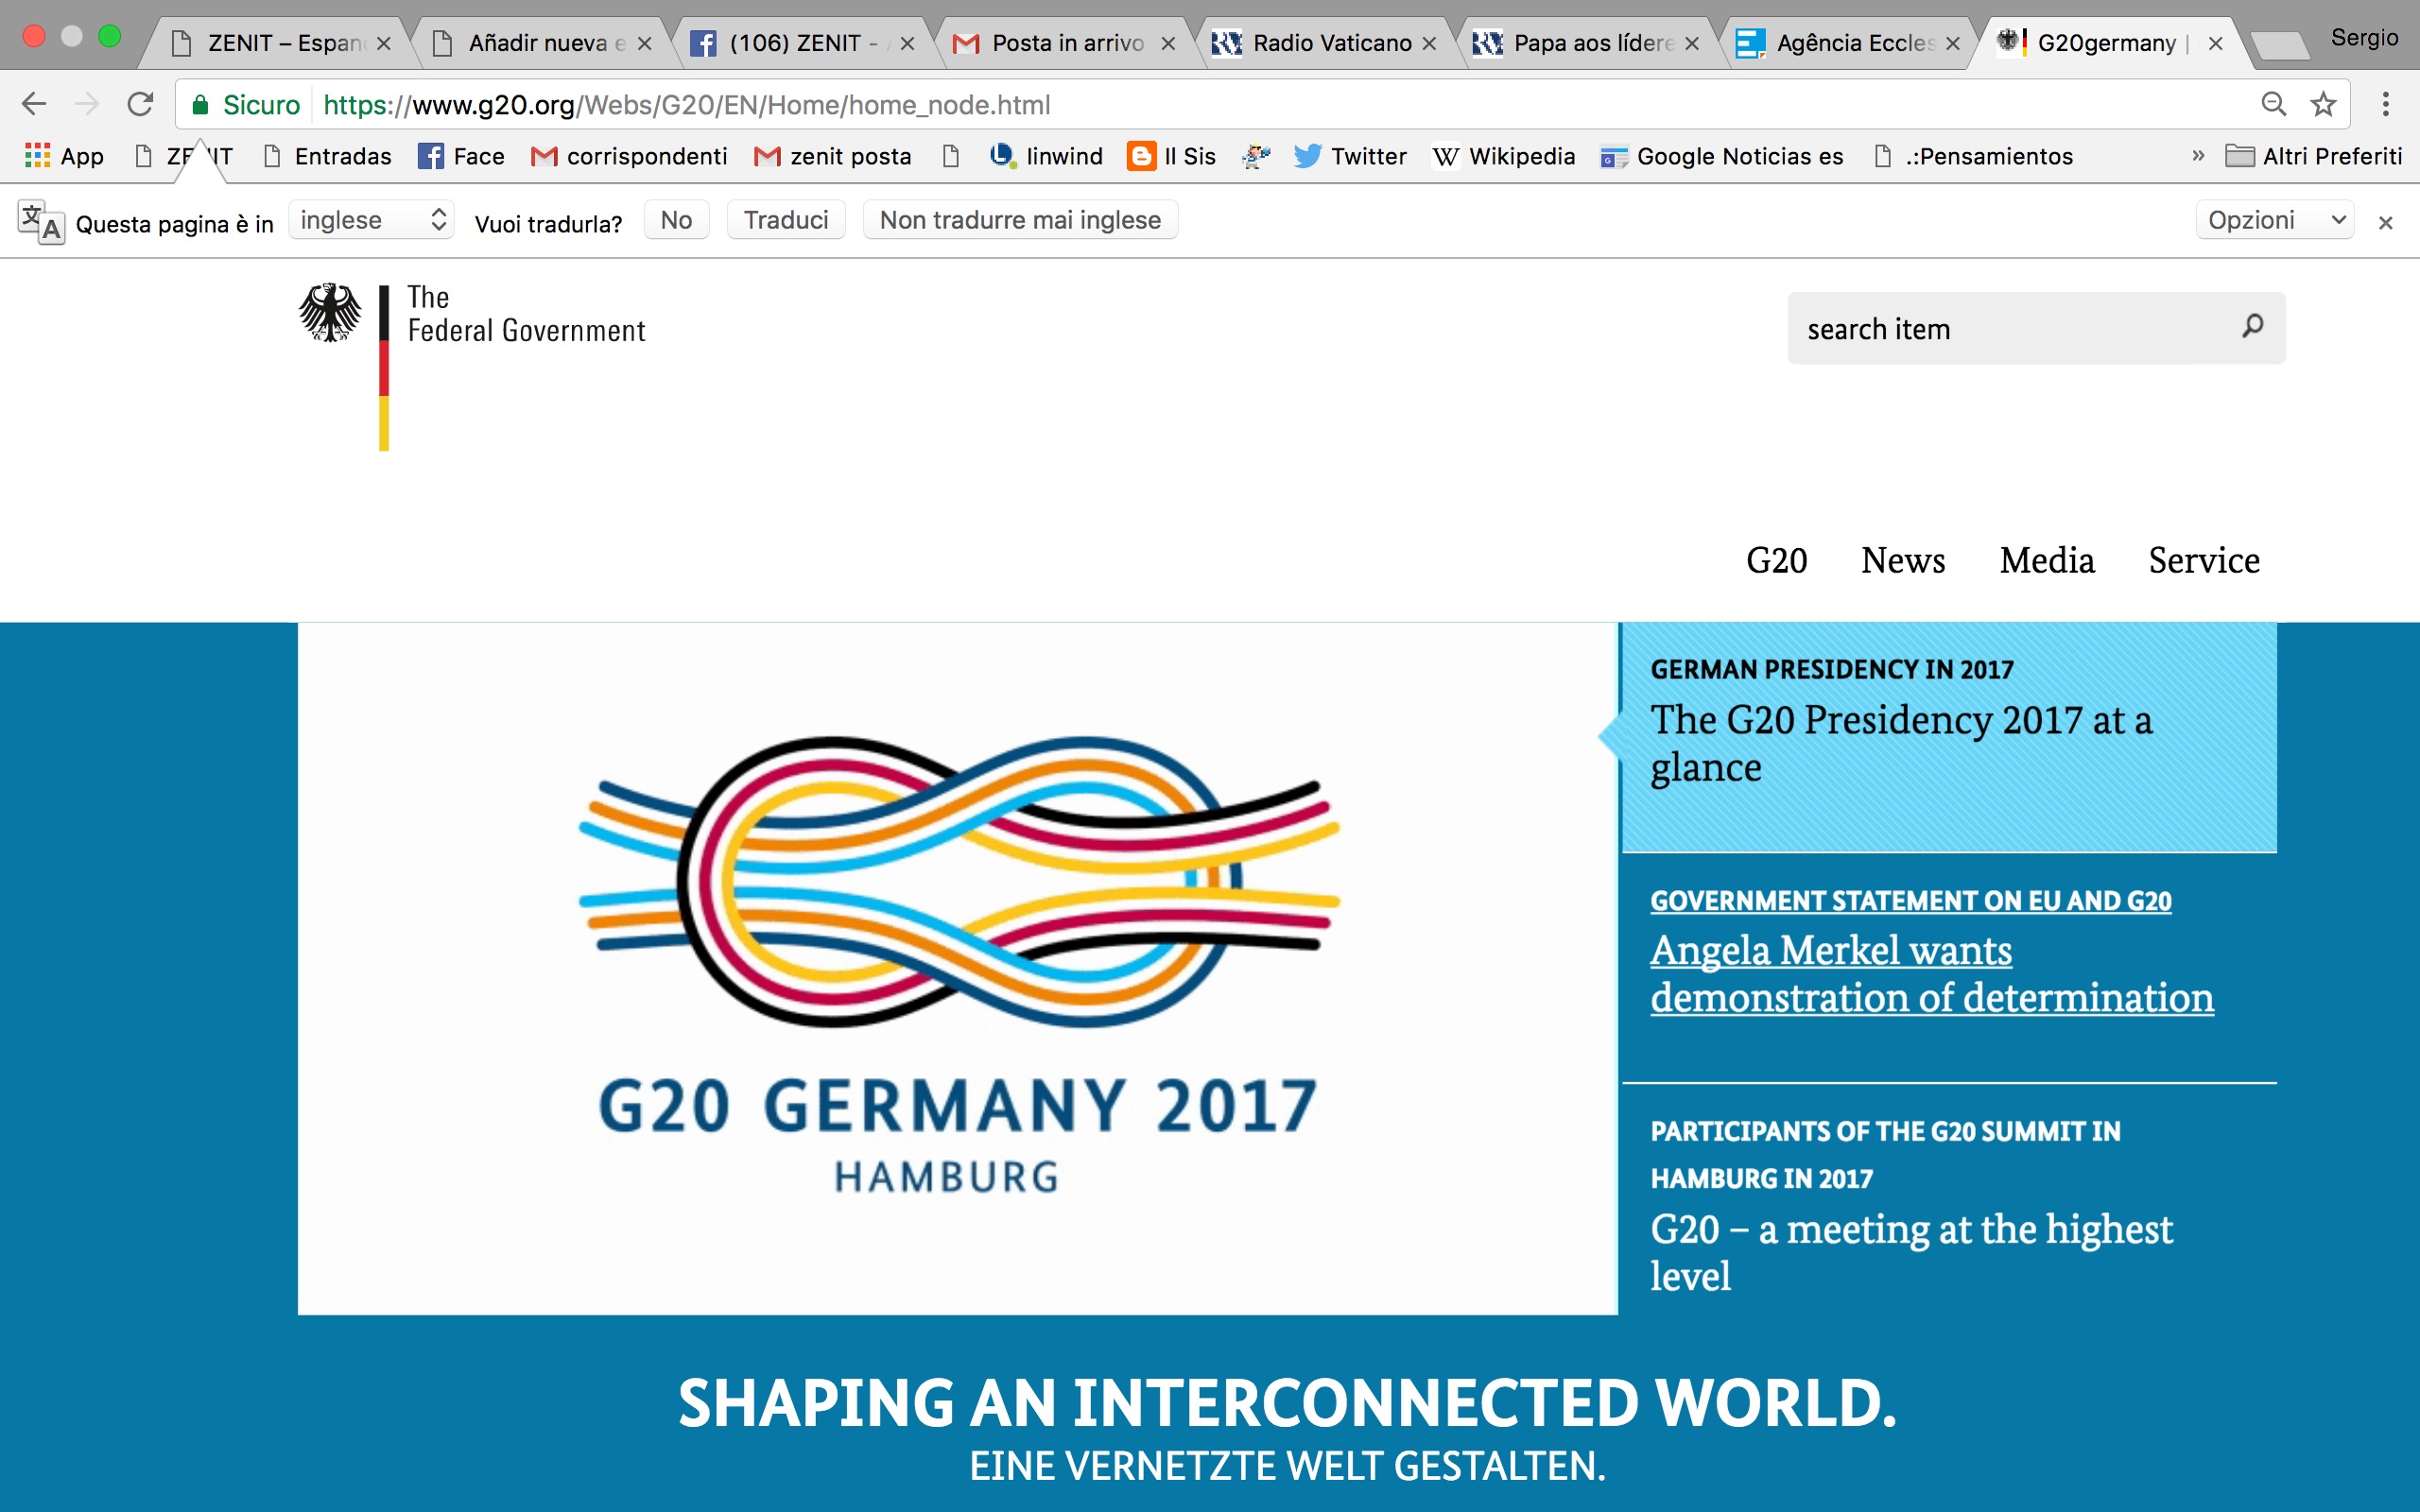Open the Twitter bookmark

coord(1350,157)
